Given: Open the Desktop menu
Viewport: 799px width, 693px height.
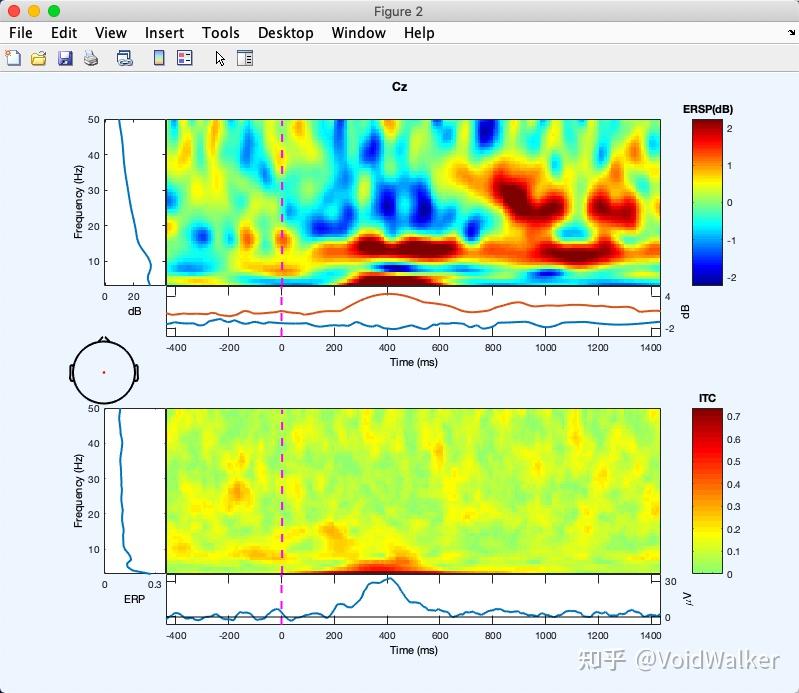Looking at the screenshot, I should point(286,33).
